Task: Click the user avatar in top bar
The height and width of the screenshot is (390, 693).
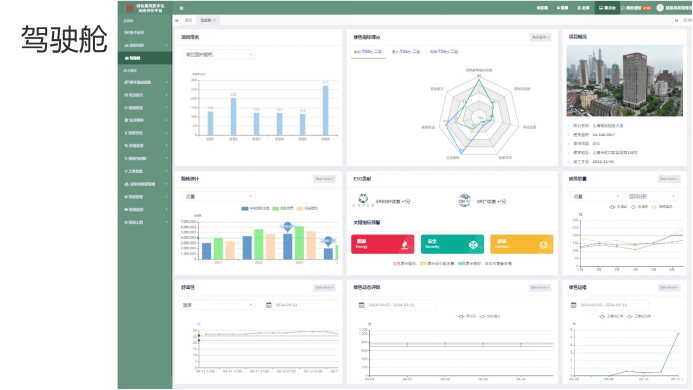Action: coord(660,8)
